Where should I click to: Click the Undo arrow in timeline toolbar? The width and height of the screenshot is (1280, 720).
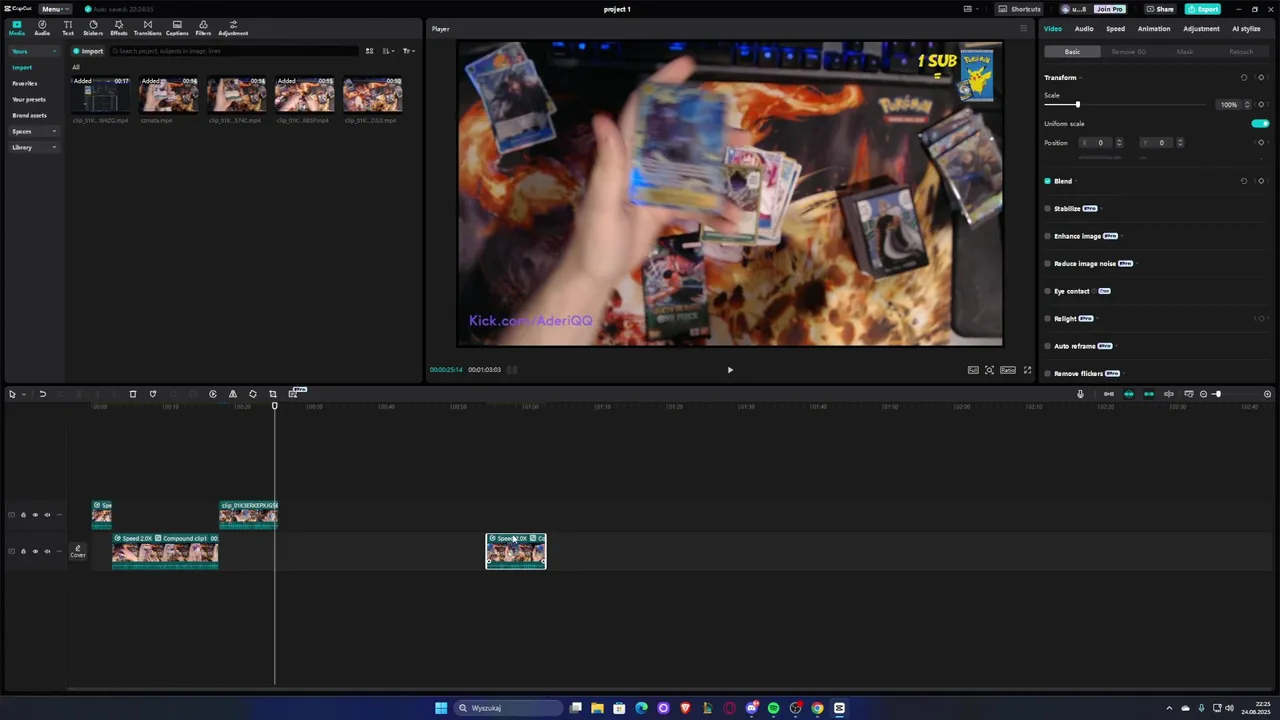coord(42,394)
